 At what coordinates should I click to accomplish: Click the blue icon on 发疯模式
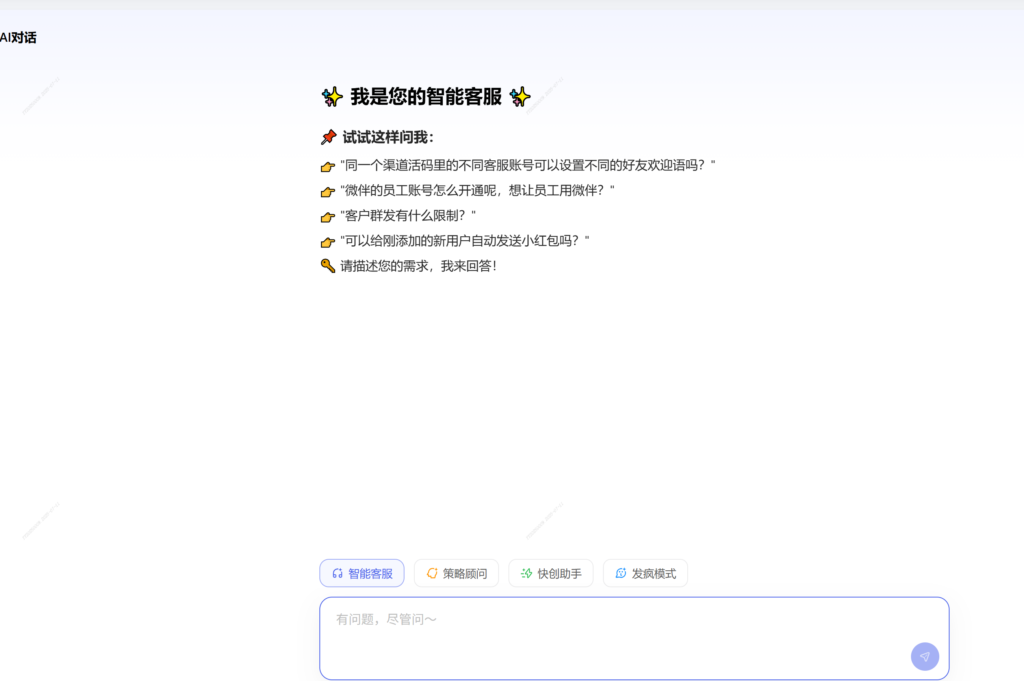[620, 573]
